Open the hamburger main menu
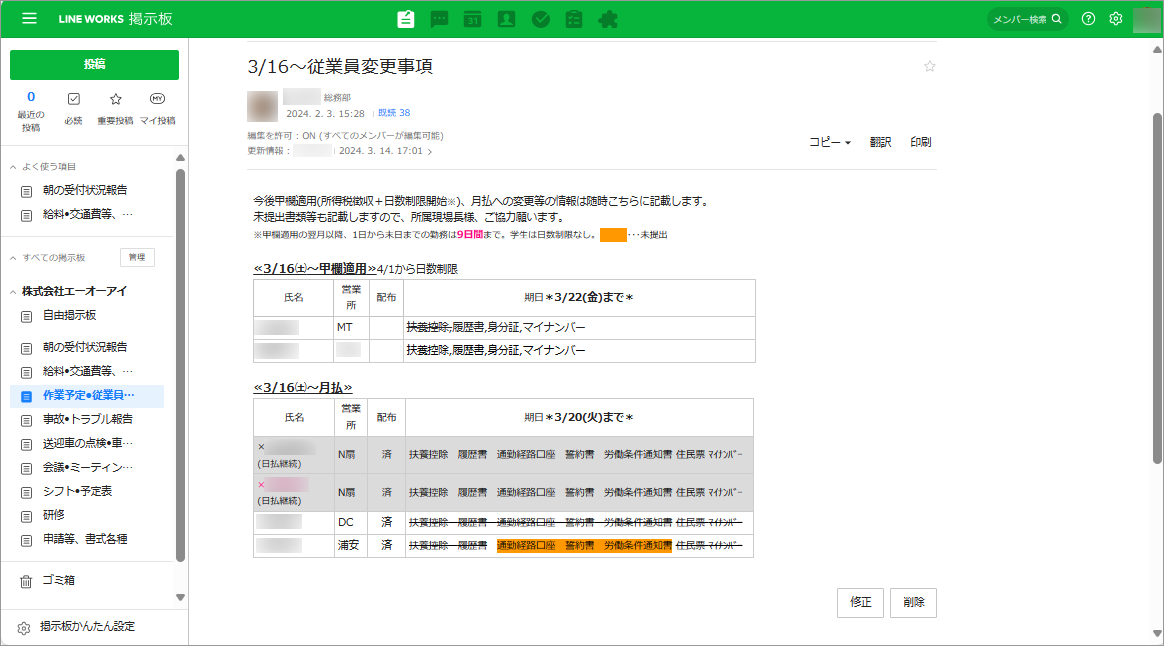 click(x=30, y=19)
